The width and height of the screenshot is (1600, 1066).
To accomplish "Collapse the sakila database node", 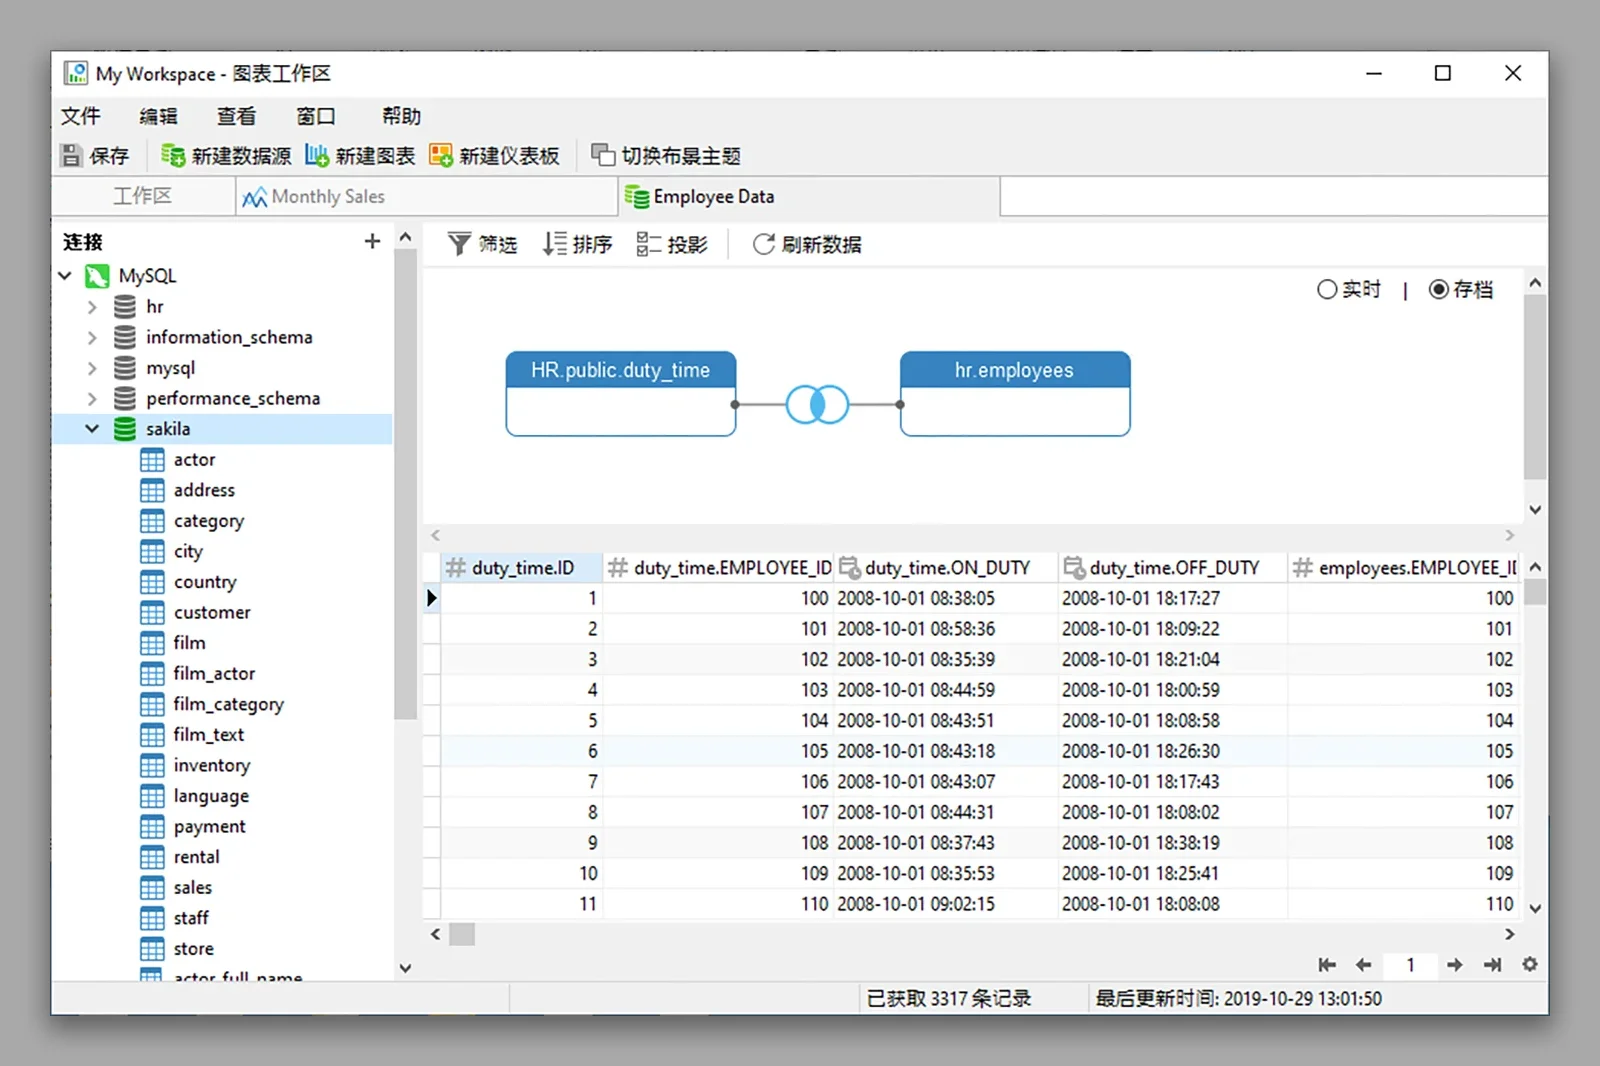I will tap(92, 429).
